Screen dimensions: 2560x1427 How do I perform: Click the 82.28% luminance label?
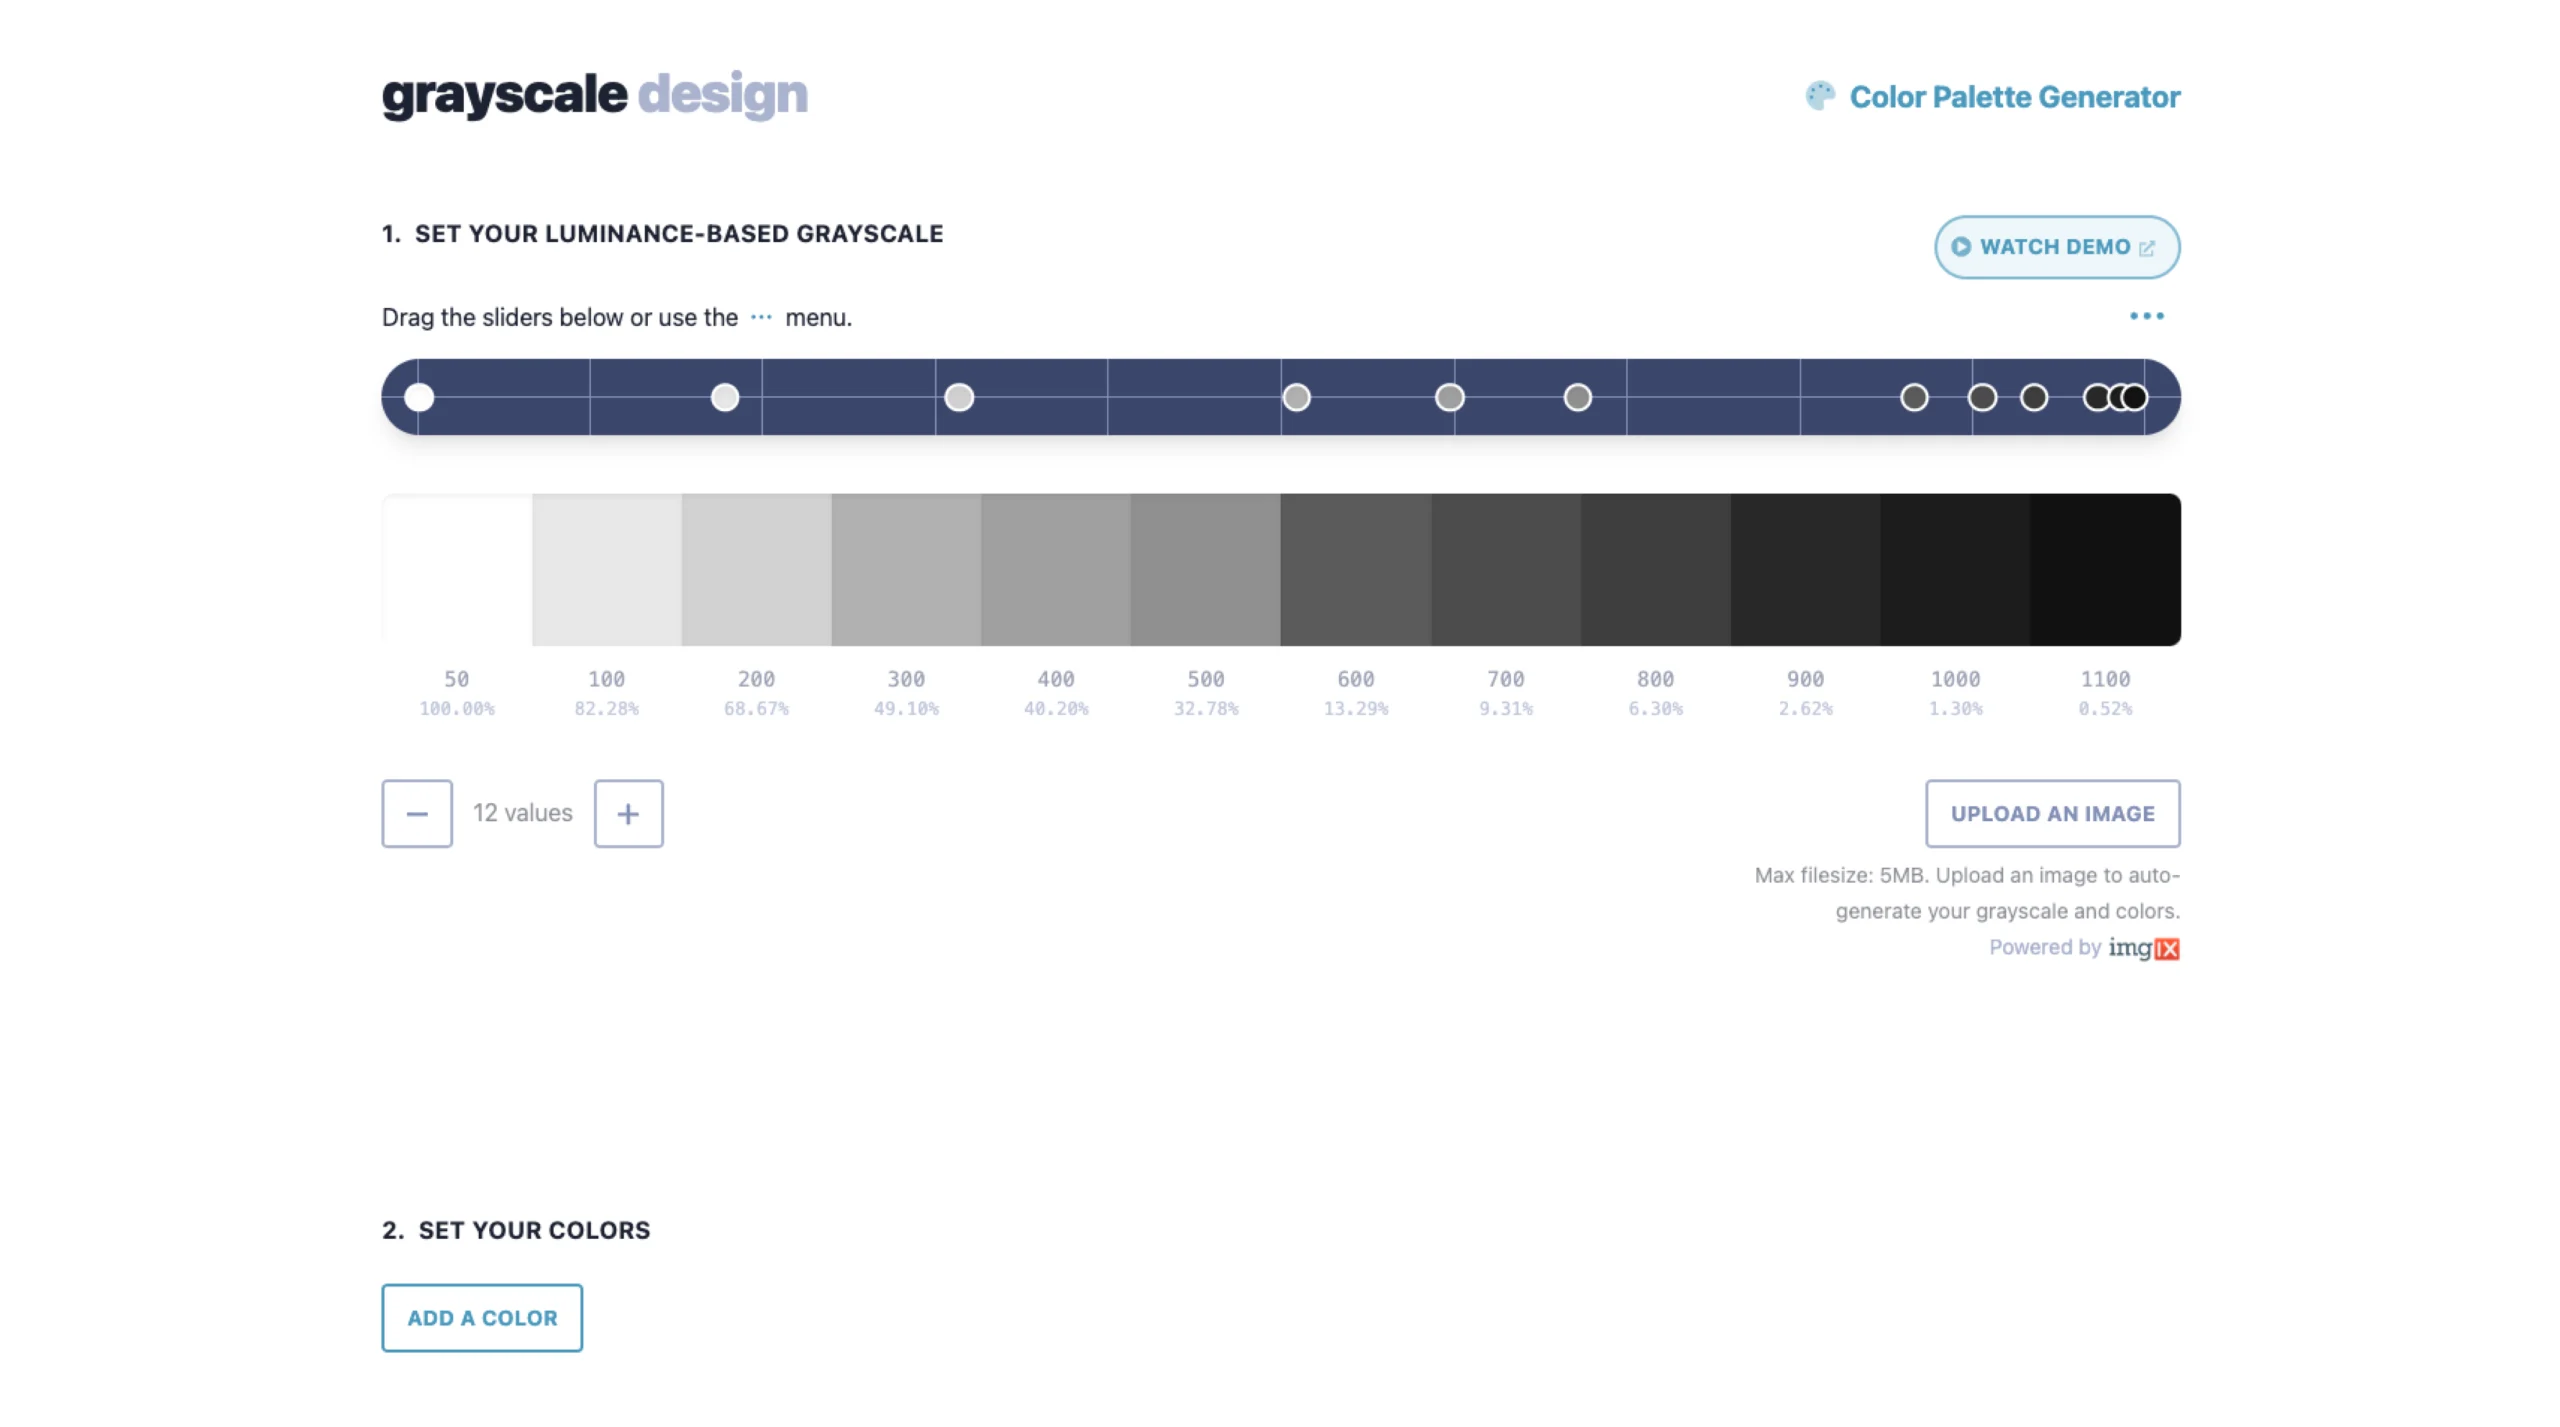pyautogui.click(x=607, y=708)
